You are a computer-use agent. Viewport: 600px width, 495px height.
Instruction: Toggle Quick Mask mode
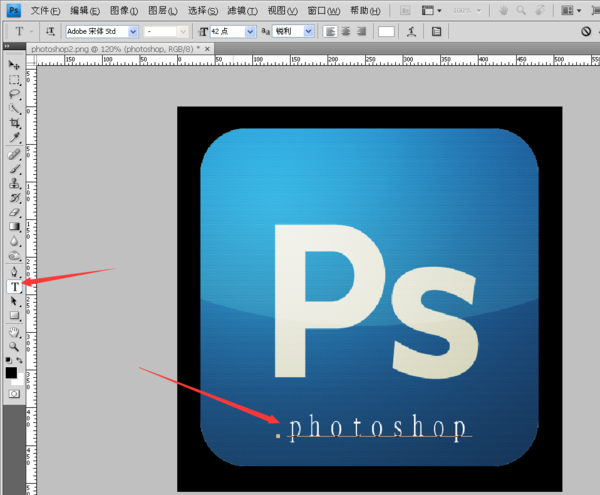pyautogui.click(x=14, y=394)
